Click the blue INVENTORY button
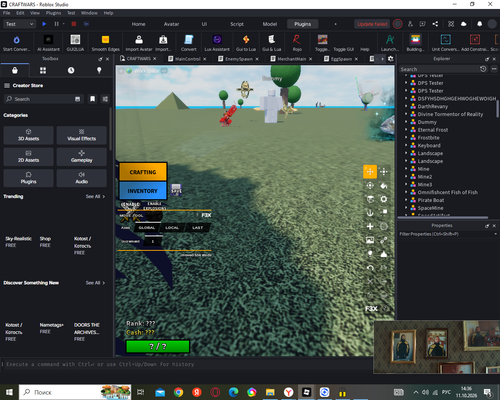 (x=143, y=191)
